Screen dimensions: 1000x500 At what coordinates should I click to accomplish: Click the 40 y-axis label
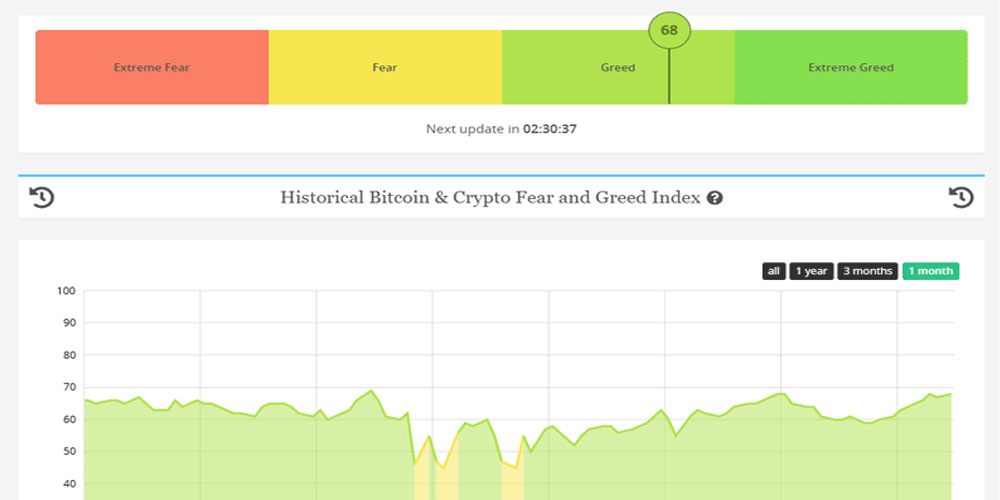pos(69,483)
